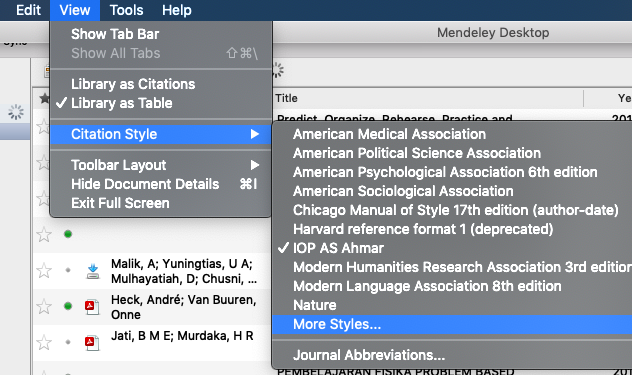Image resolution: width=632 pixels, height=375 pixels.
Task: Select checked Library as Table option
Action: click(160, 103)
